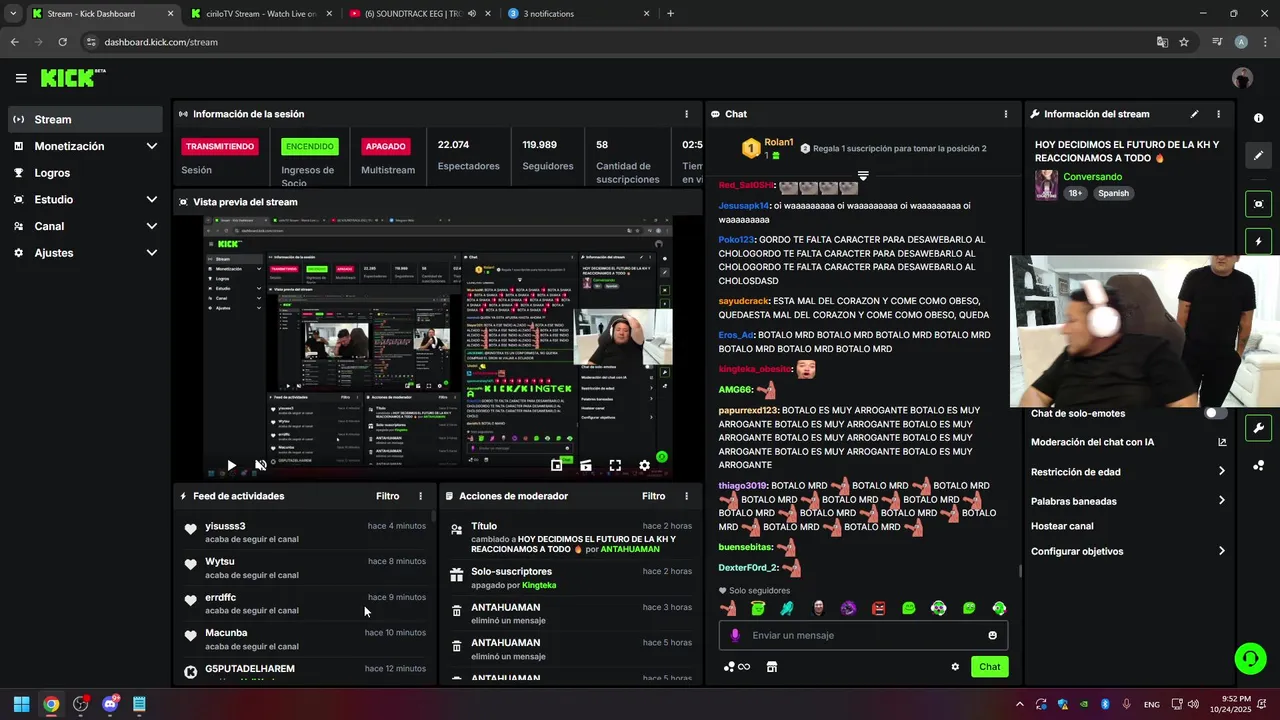
Task: Click the green Chat send button
Action: click(989, 667)
